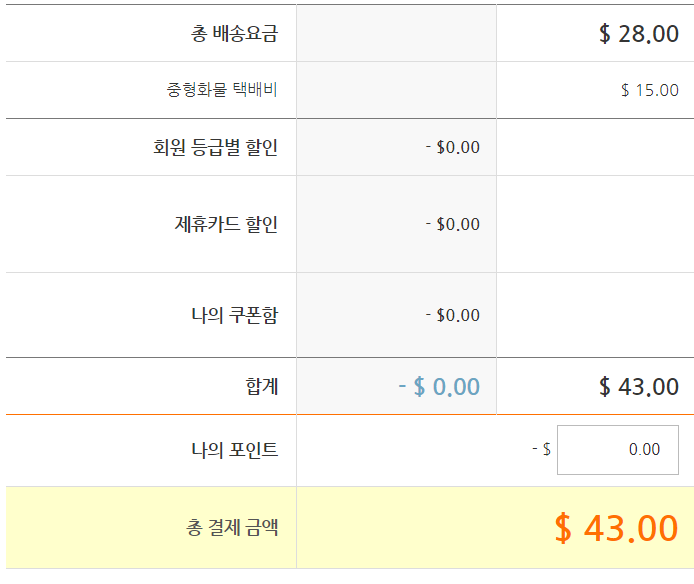Screen dimensions: 694x584
Task: Click the empty gray cell beside 중형화물 택배비
Action: pos(396,90)
